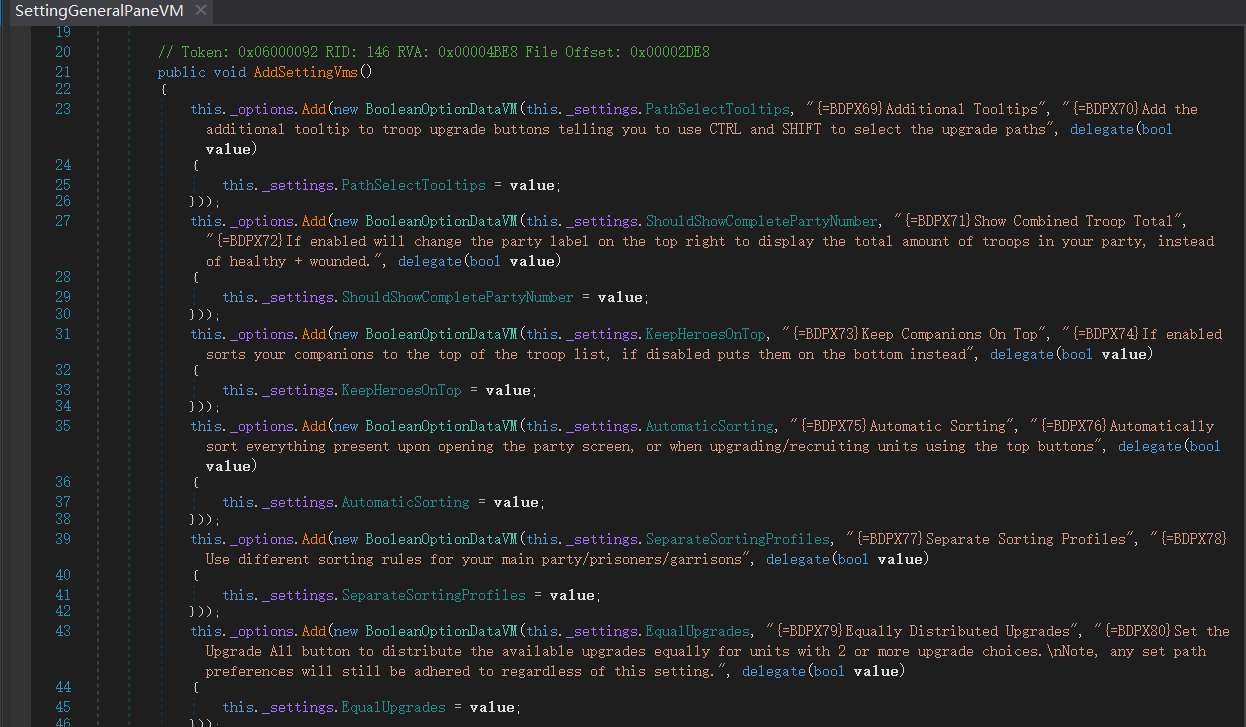Click PathSelectTooltips in the line 23 constructor call
The image size is (1246, 727).
tap(717, 109)
